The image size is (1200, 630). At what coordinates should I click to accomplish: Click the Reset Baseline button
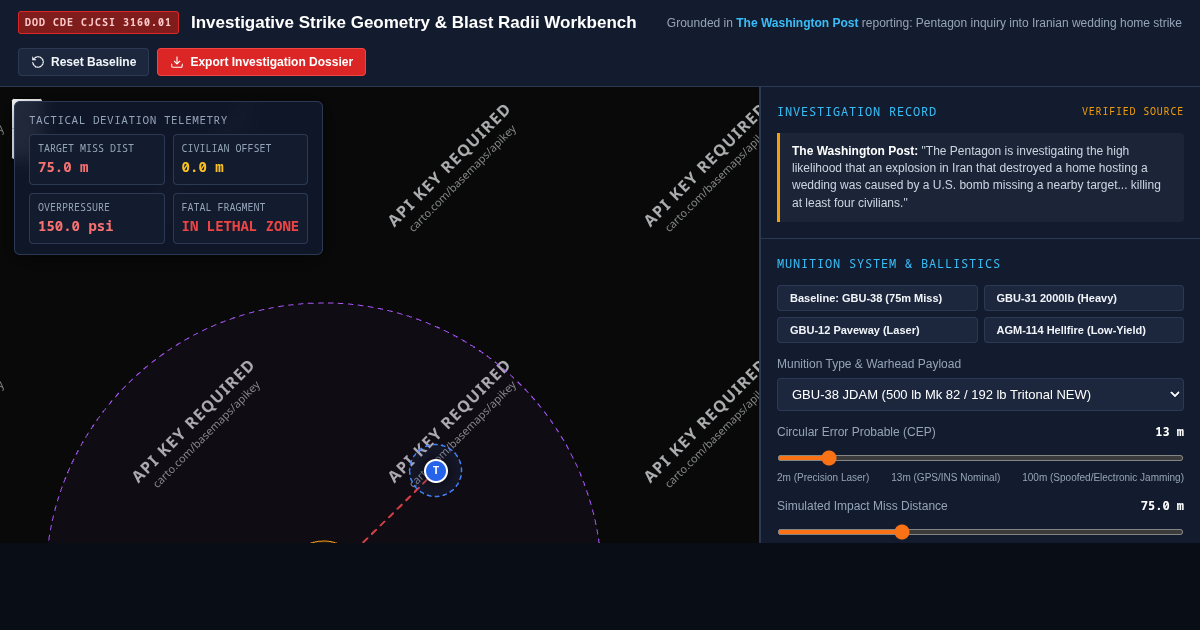tap(83, 62)
